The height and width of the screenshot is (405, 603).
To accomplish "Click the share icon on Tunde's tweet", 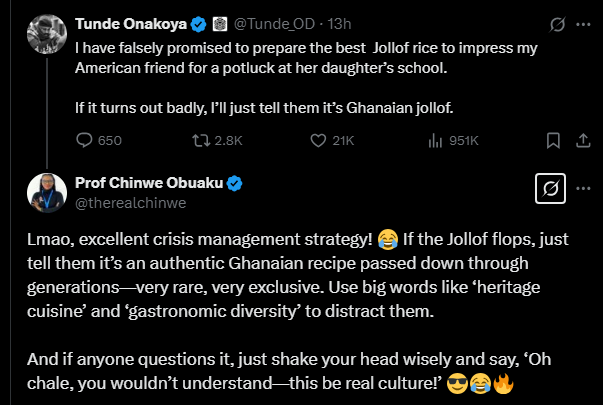I will 580,141.
